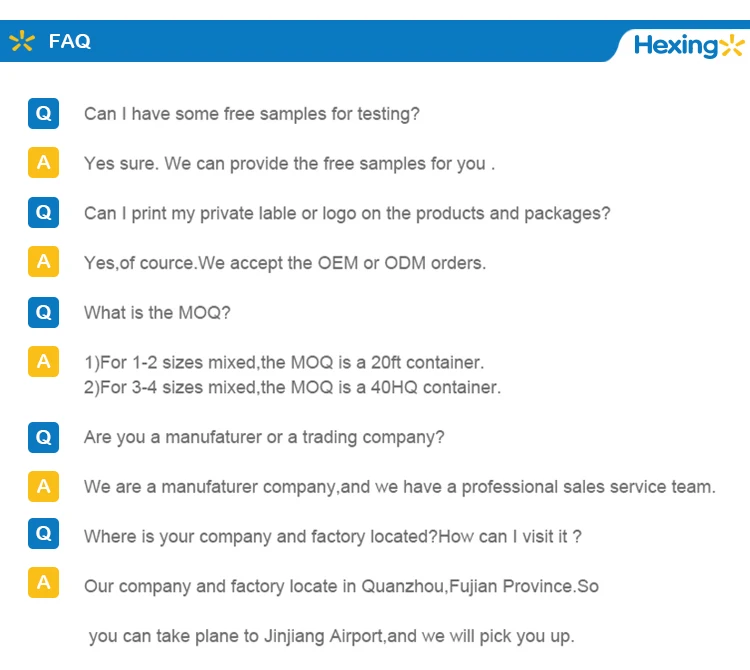Click the Q icon beside the MOQ question

43,312
